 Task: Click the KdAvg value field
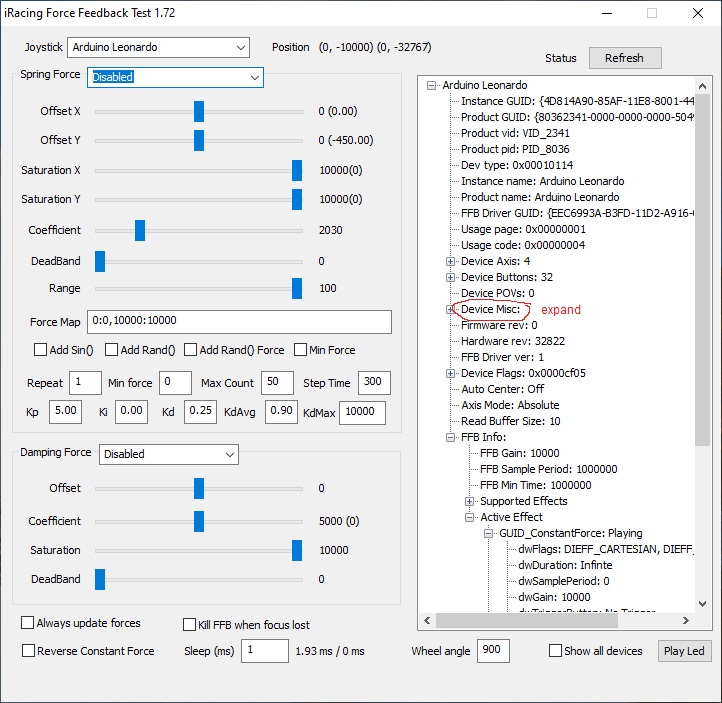pos(281,412)
